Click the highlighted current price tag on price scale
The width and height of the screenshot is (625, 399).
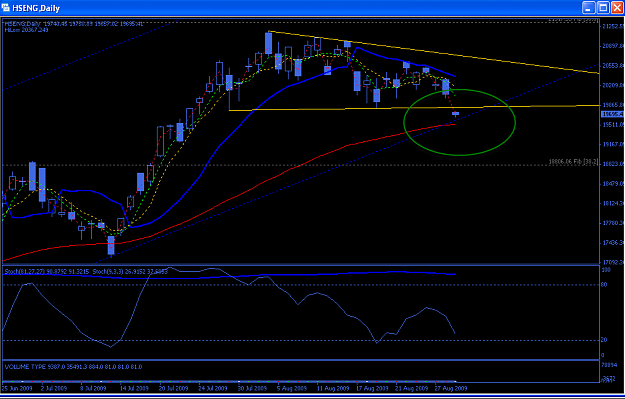[x=611, y=114]
